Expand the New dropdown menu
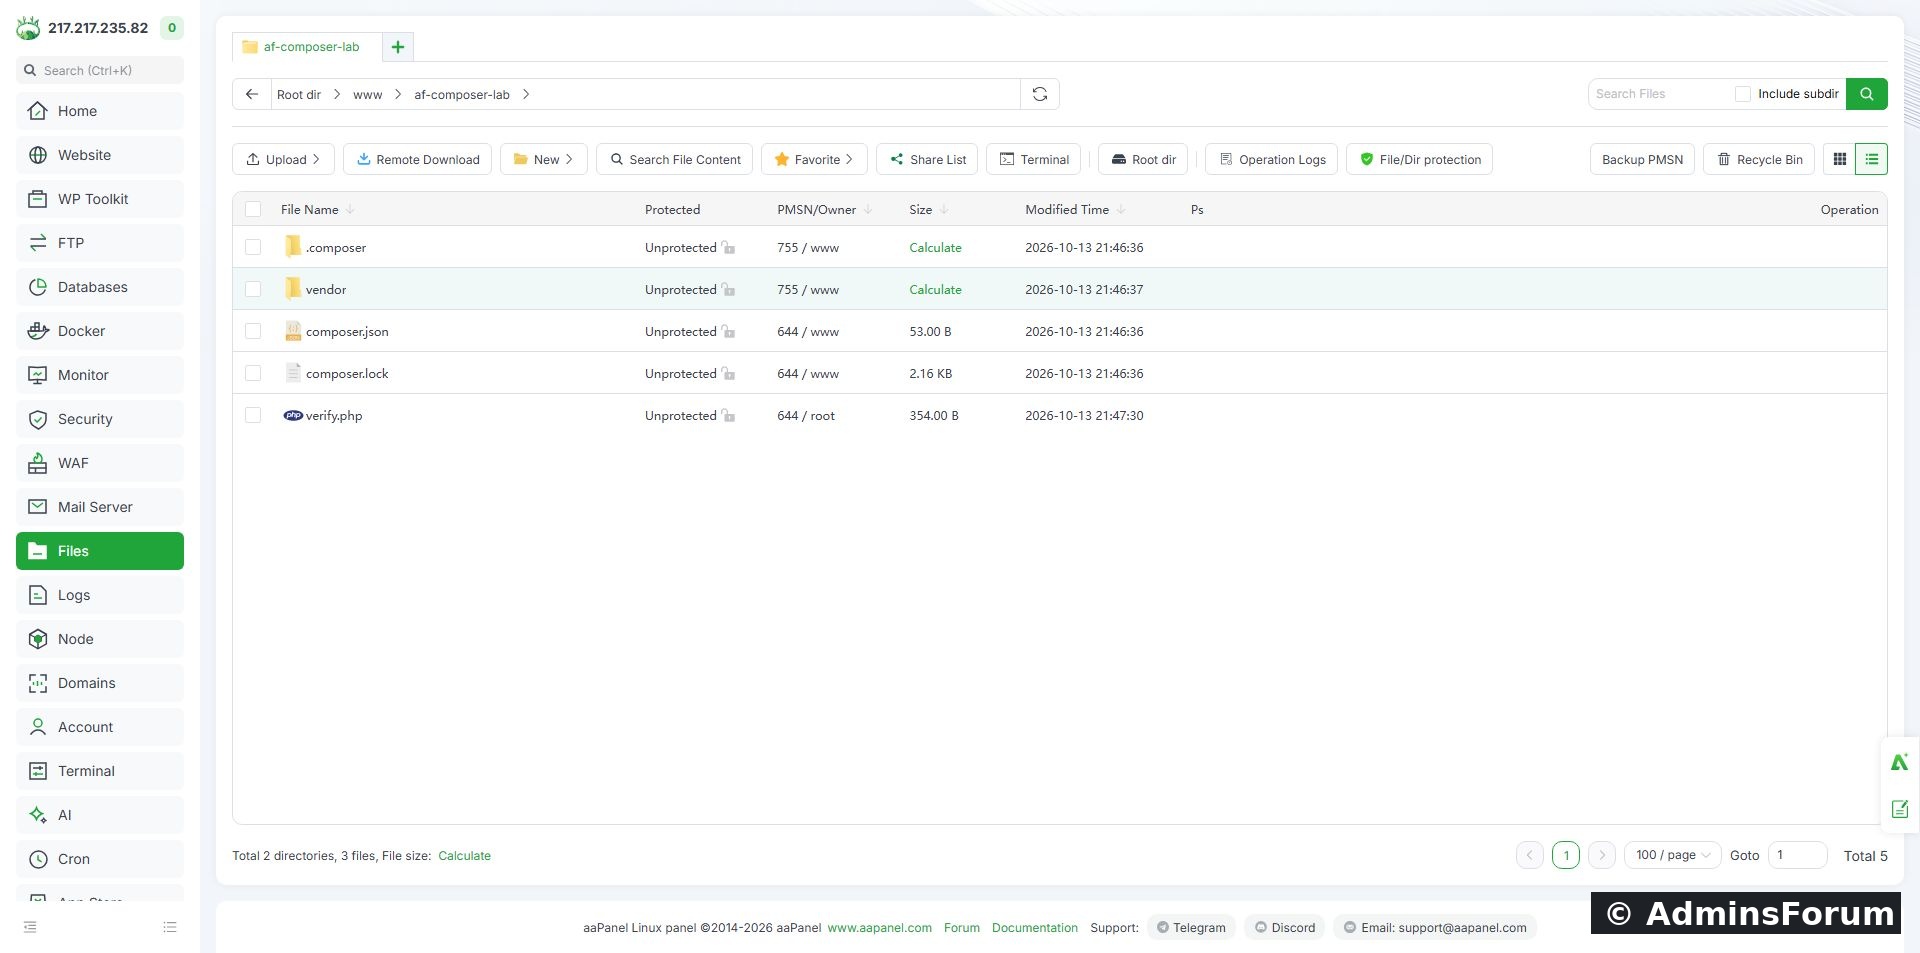This screenshot has width=1920, height=953. [543, 159]
